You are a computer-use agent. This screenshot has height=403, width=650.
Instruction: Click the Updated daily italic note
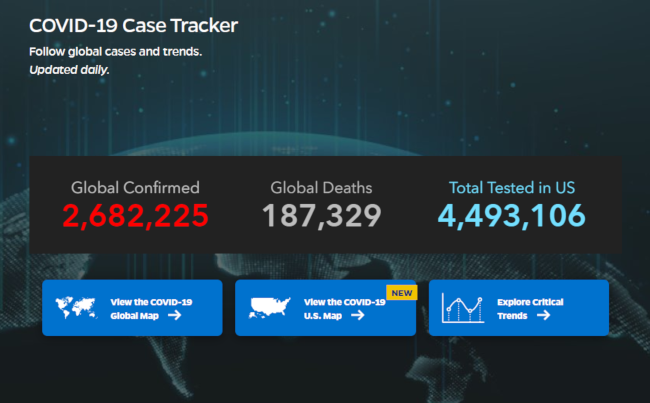(69, 70)
